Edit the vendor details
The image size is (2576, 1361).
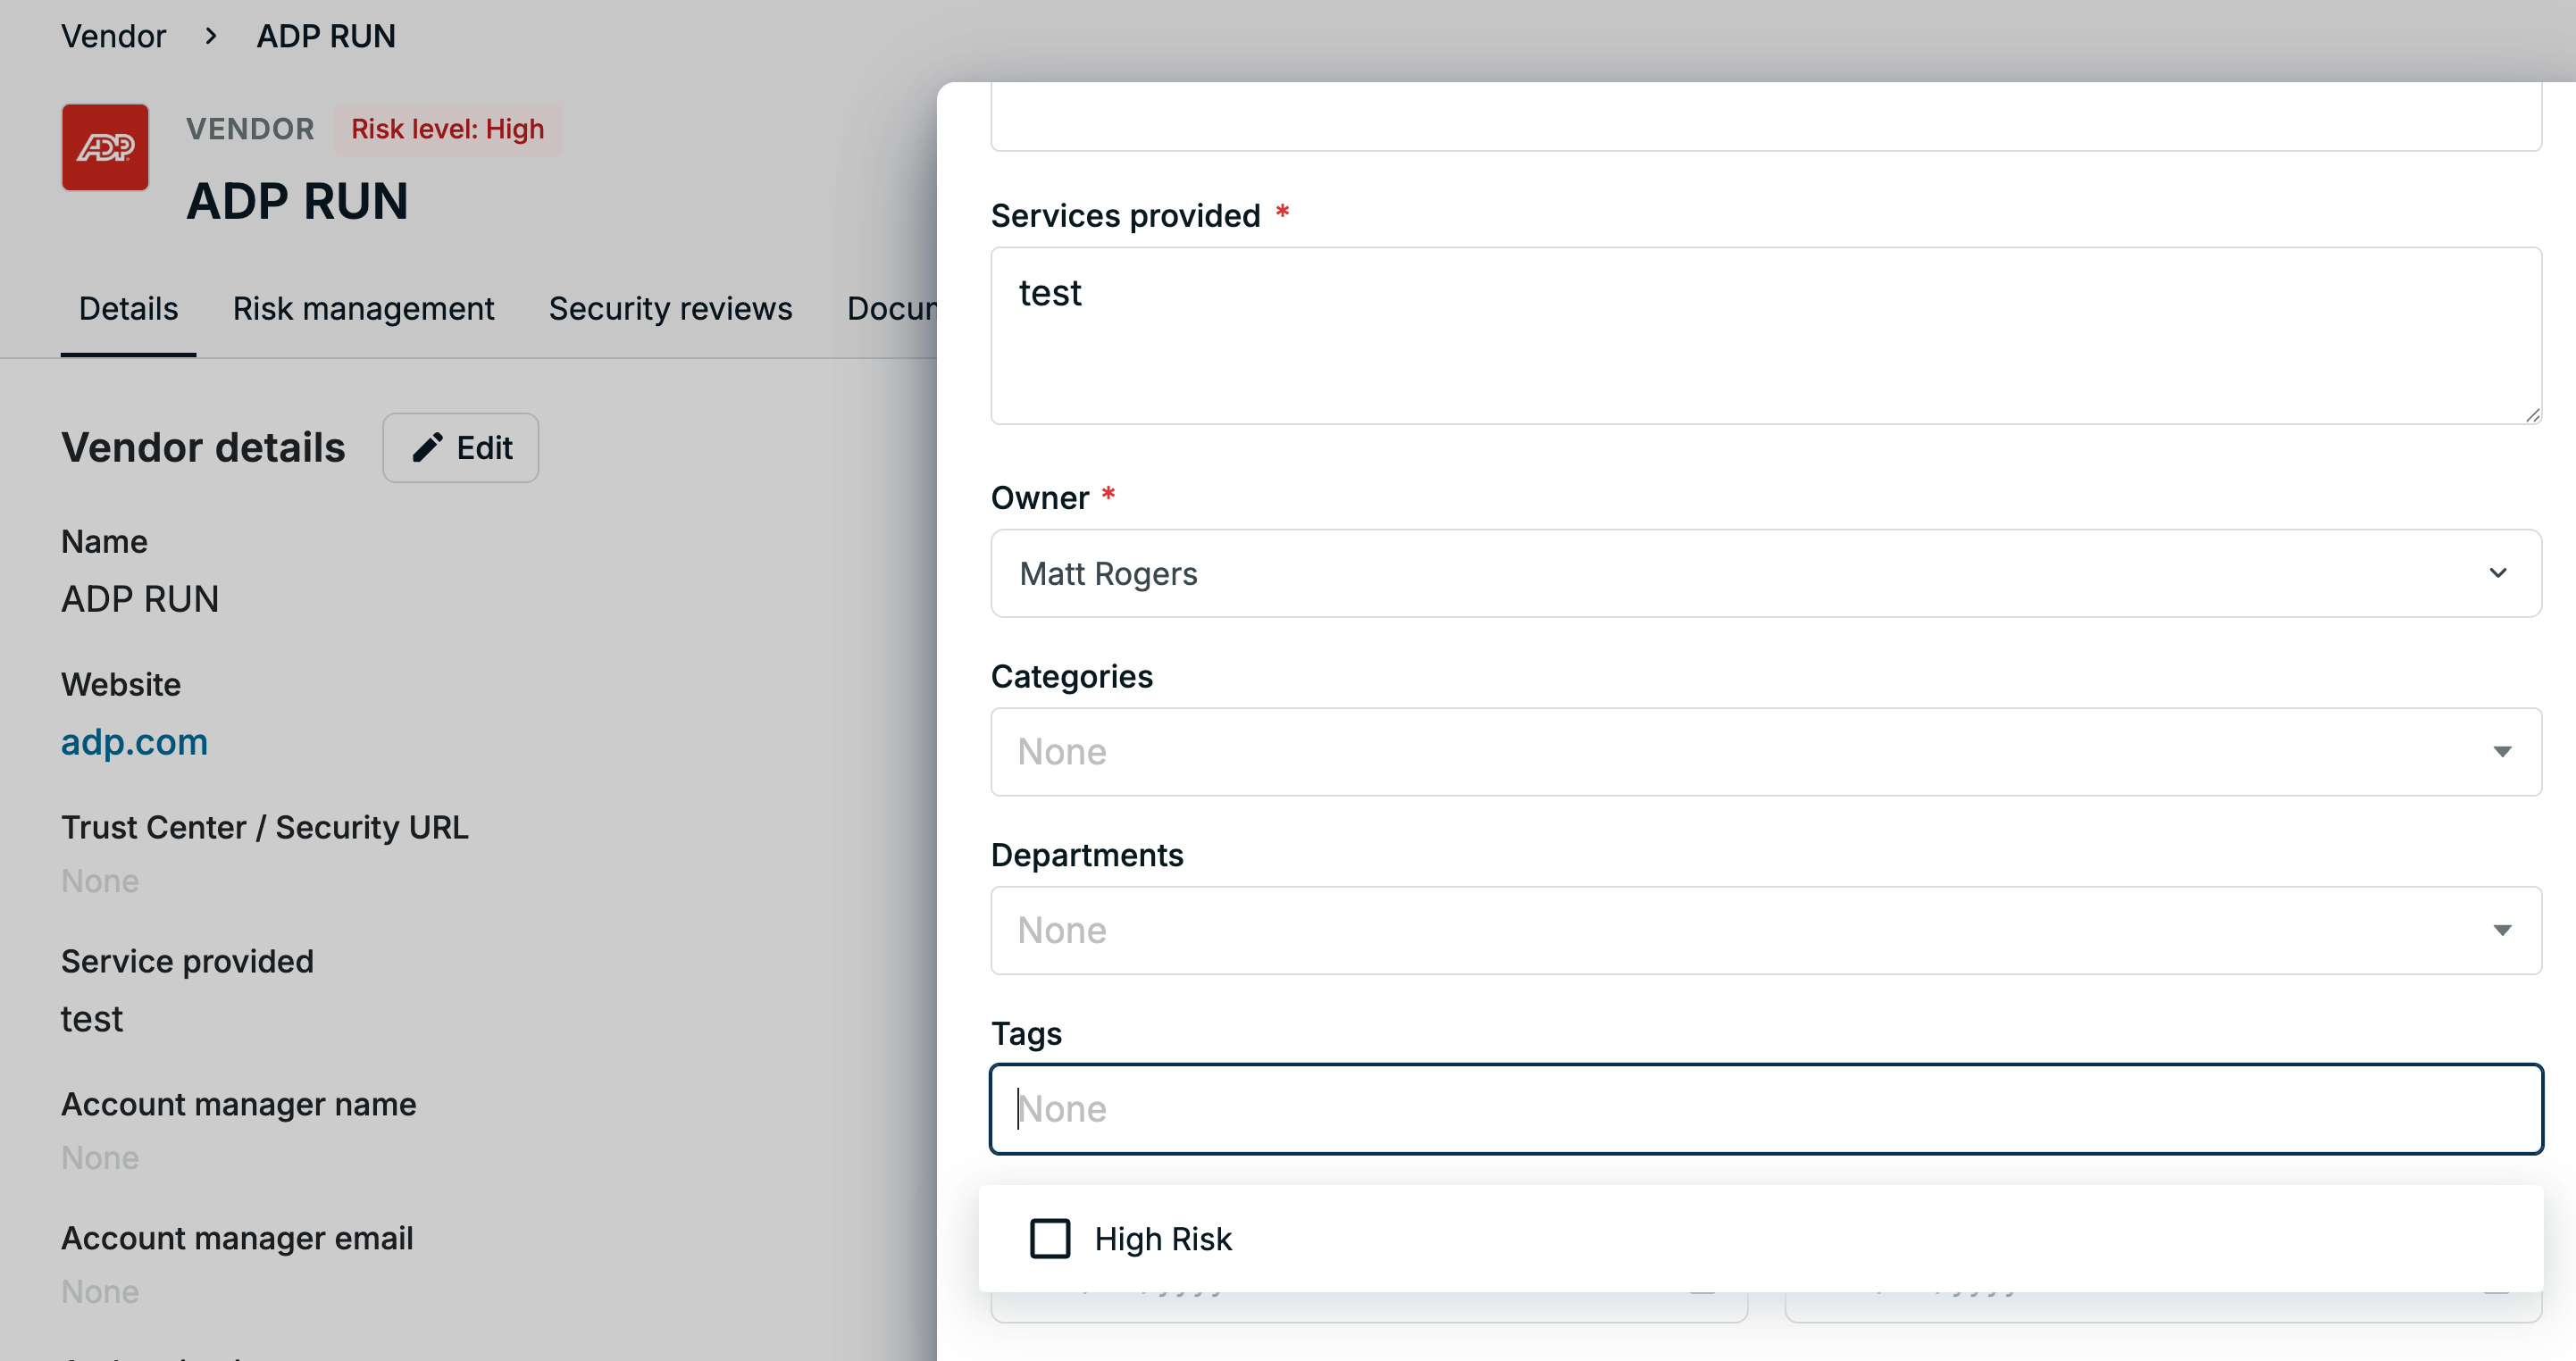[x=461, y=447]
